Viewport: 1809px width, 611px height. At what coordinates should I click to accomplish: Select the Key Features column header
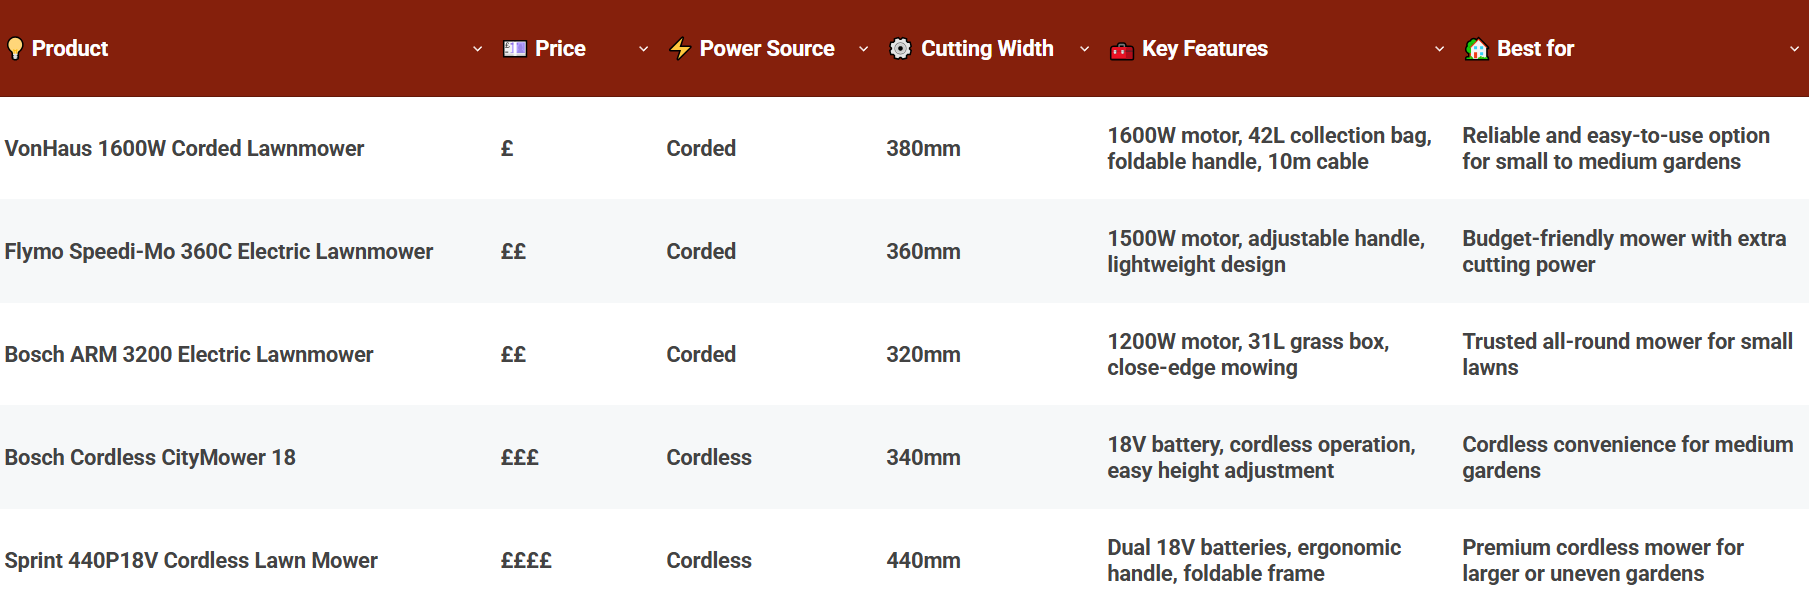1205,49
